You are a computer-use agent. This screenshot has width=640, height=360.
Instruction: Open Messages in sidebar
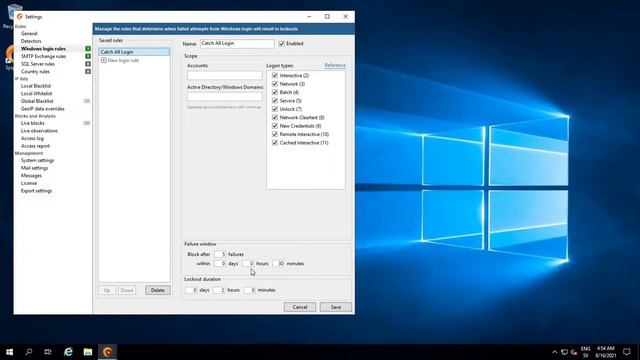pyautogui.click(x=31, y=176)
